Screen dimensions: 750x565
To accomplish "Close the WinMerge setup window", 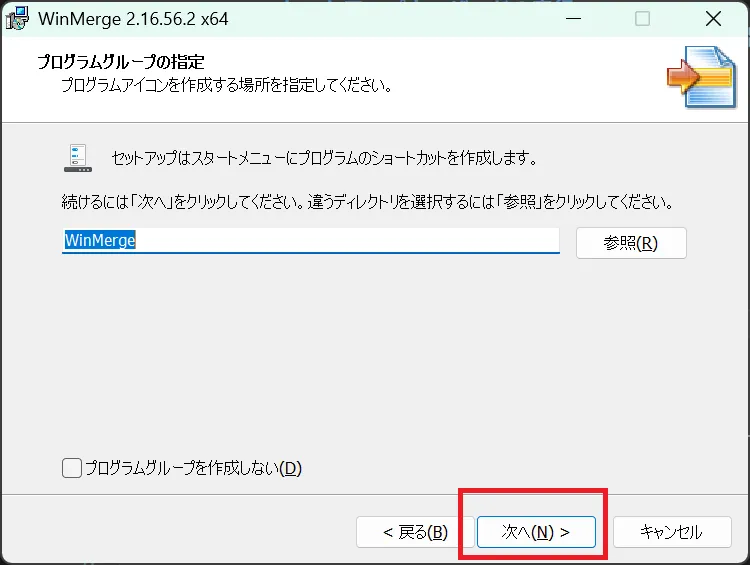I will point(713,19).
